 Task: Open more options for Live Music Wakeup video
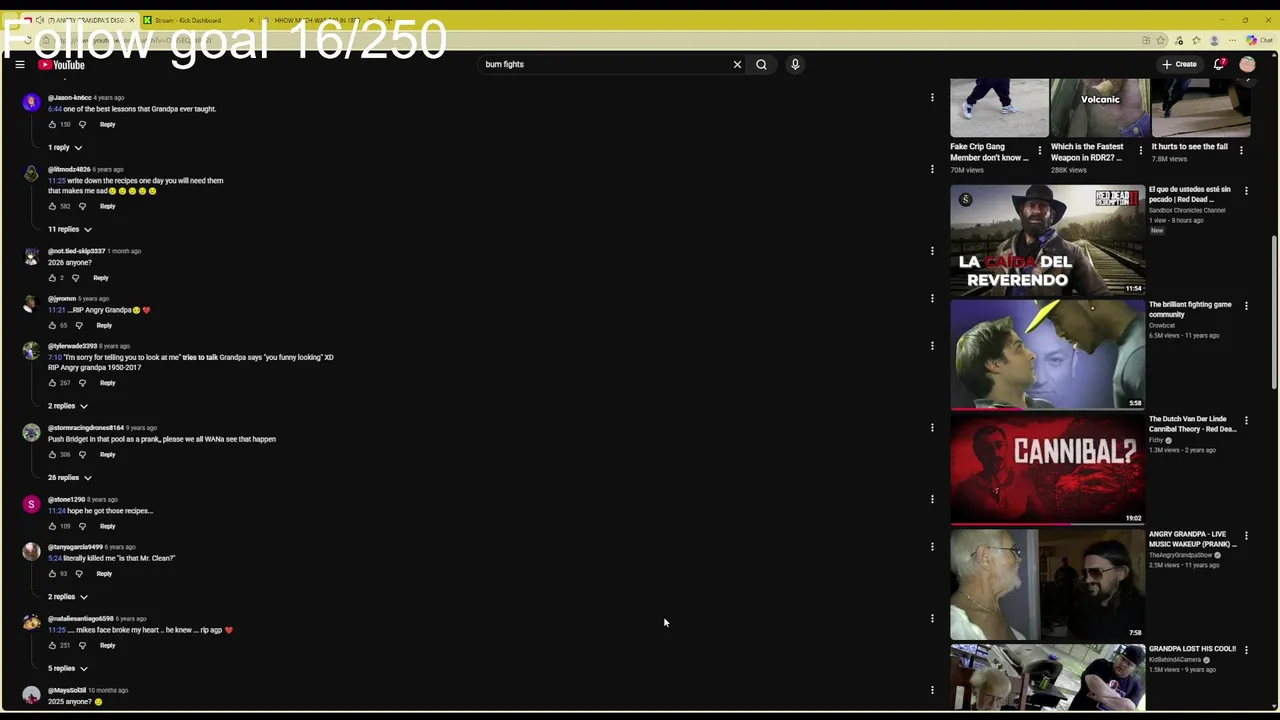click(1246, 535)
